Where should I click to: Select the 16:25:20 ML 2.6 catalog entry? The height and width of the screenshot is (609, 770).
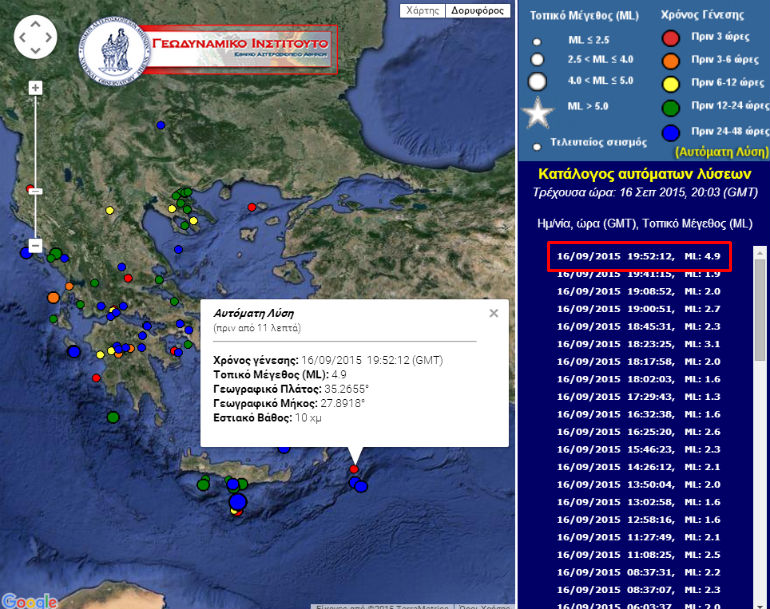638,431
